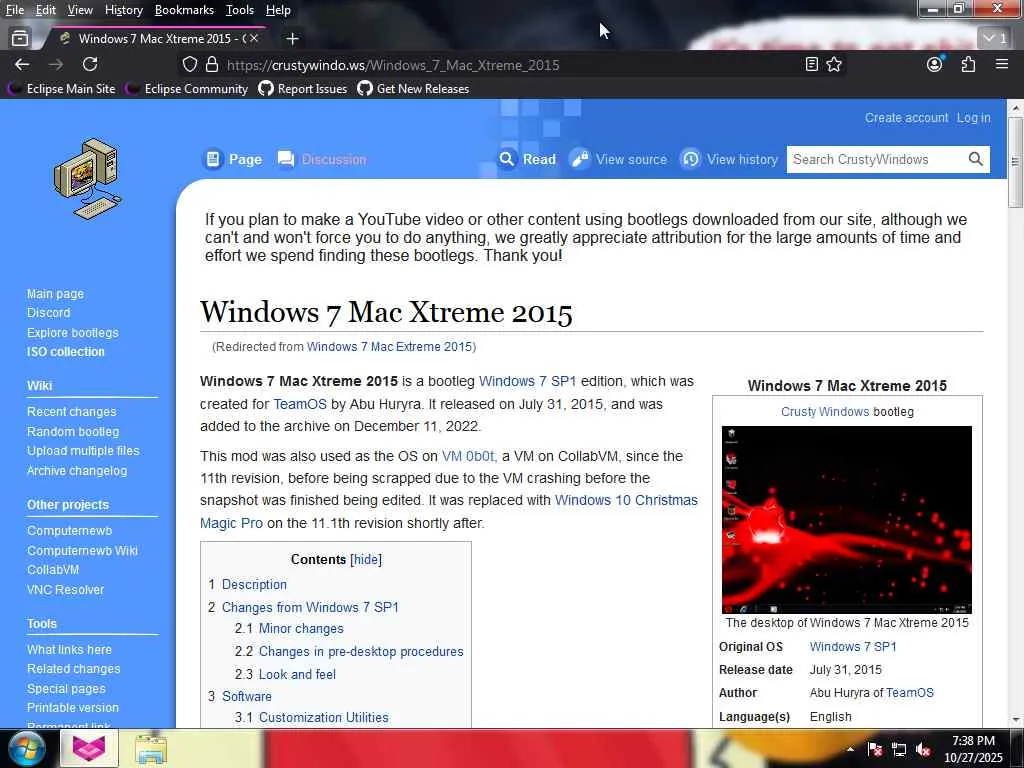Jump to Description section in contents

point(254,584)
